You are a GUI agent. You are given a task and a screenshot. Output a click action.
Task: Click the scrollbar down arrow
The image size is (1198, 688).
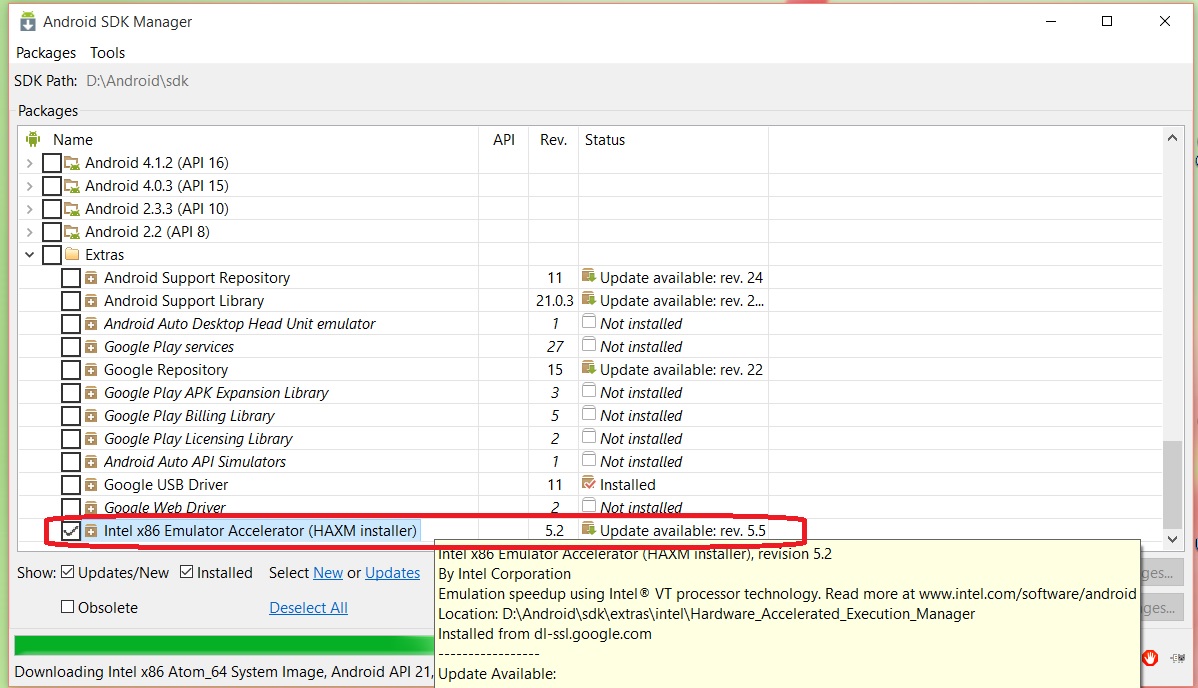click(1172, 539)
